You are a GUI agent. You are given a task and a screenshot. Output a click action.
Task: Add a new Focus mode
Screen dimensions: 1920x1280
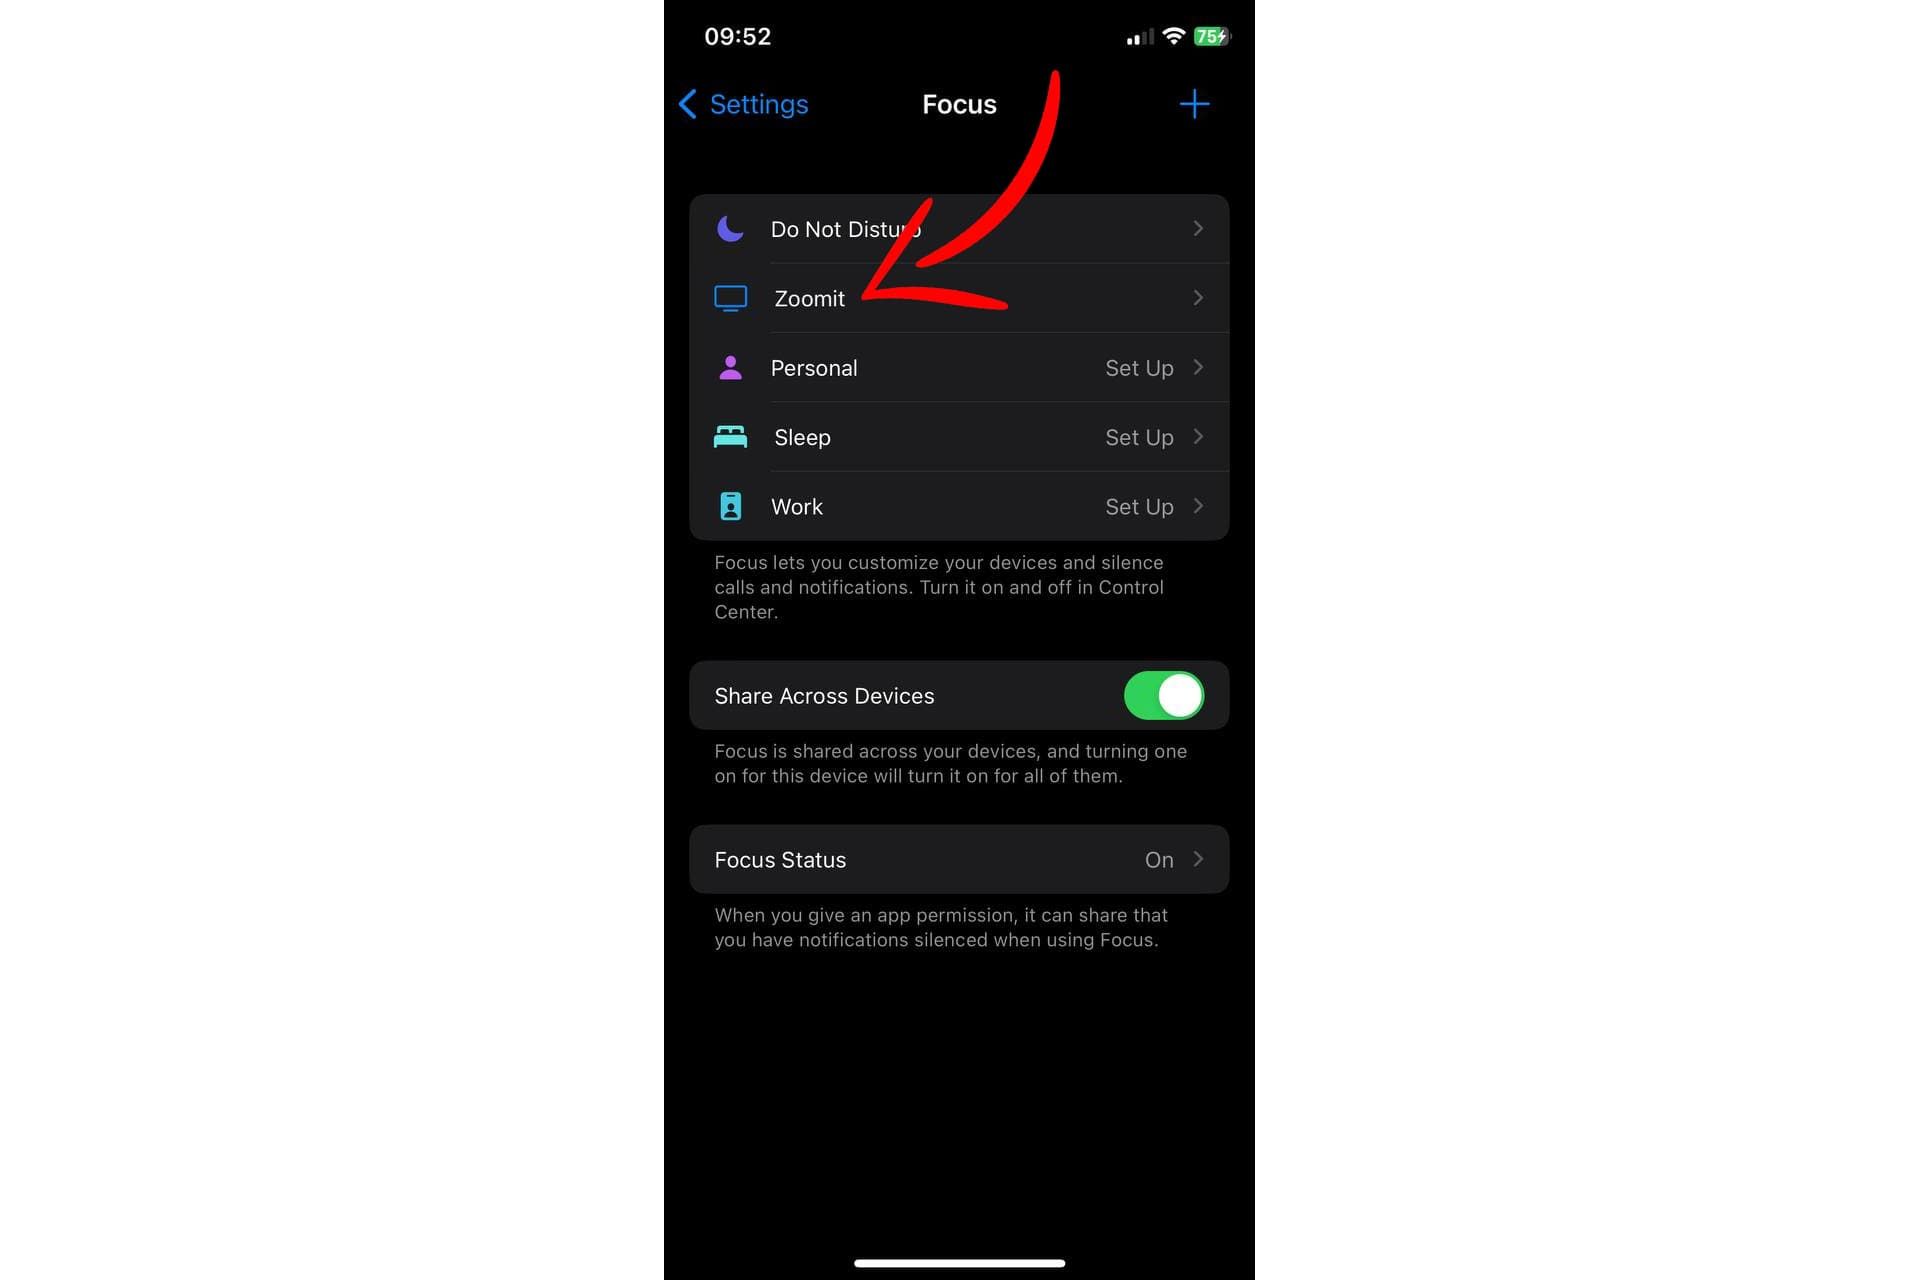(x=1194, y=101)
